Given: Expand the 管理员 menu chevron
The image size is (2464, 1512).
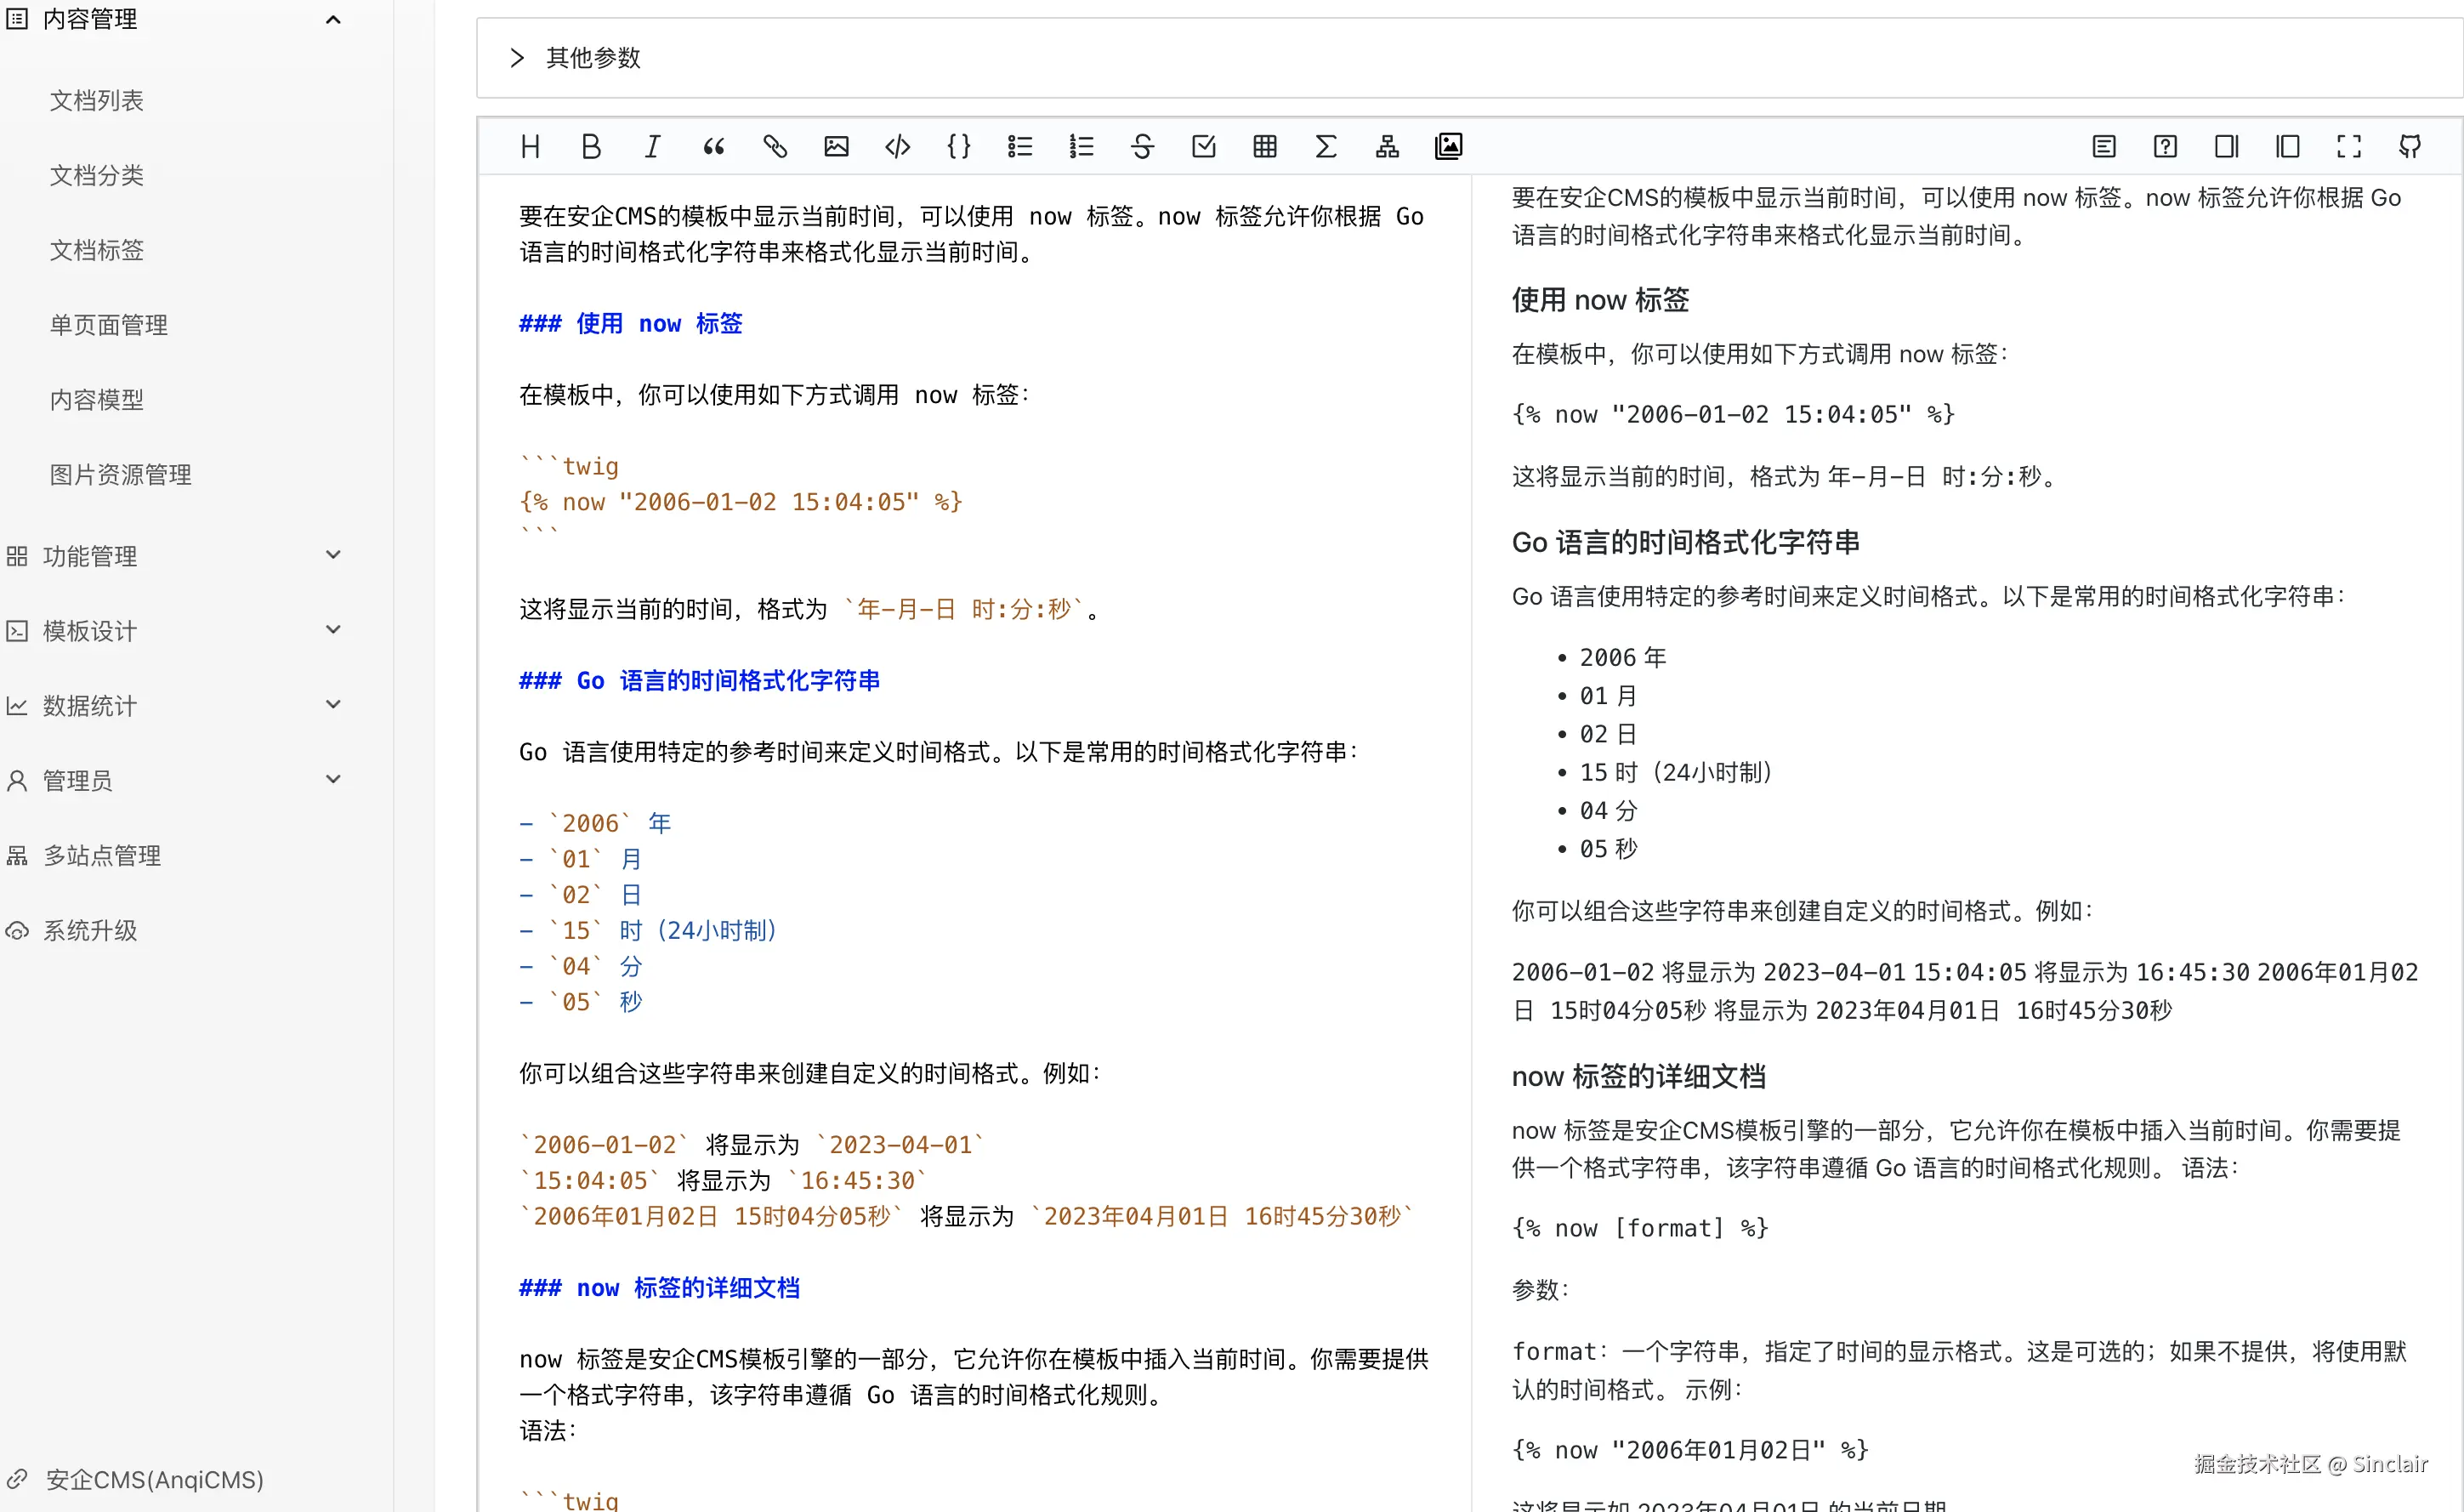Looking at the screenshot, I should [x=334, y=780].
